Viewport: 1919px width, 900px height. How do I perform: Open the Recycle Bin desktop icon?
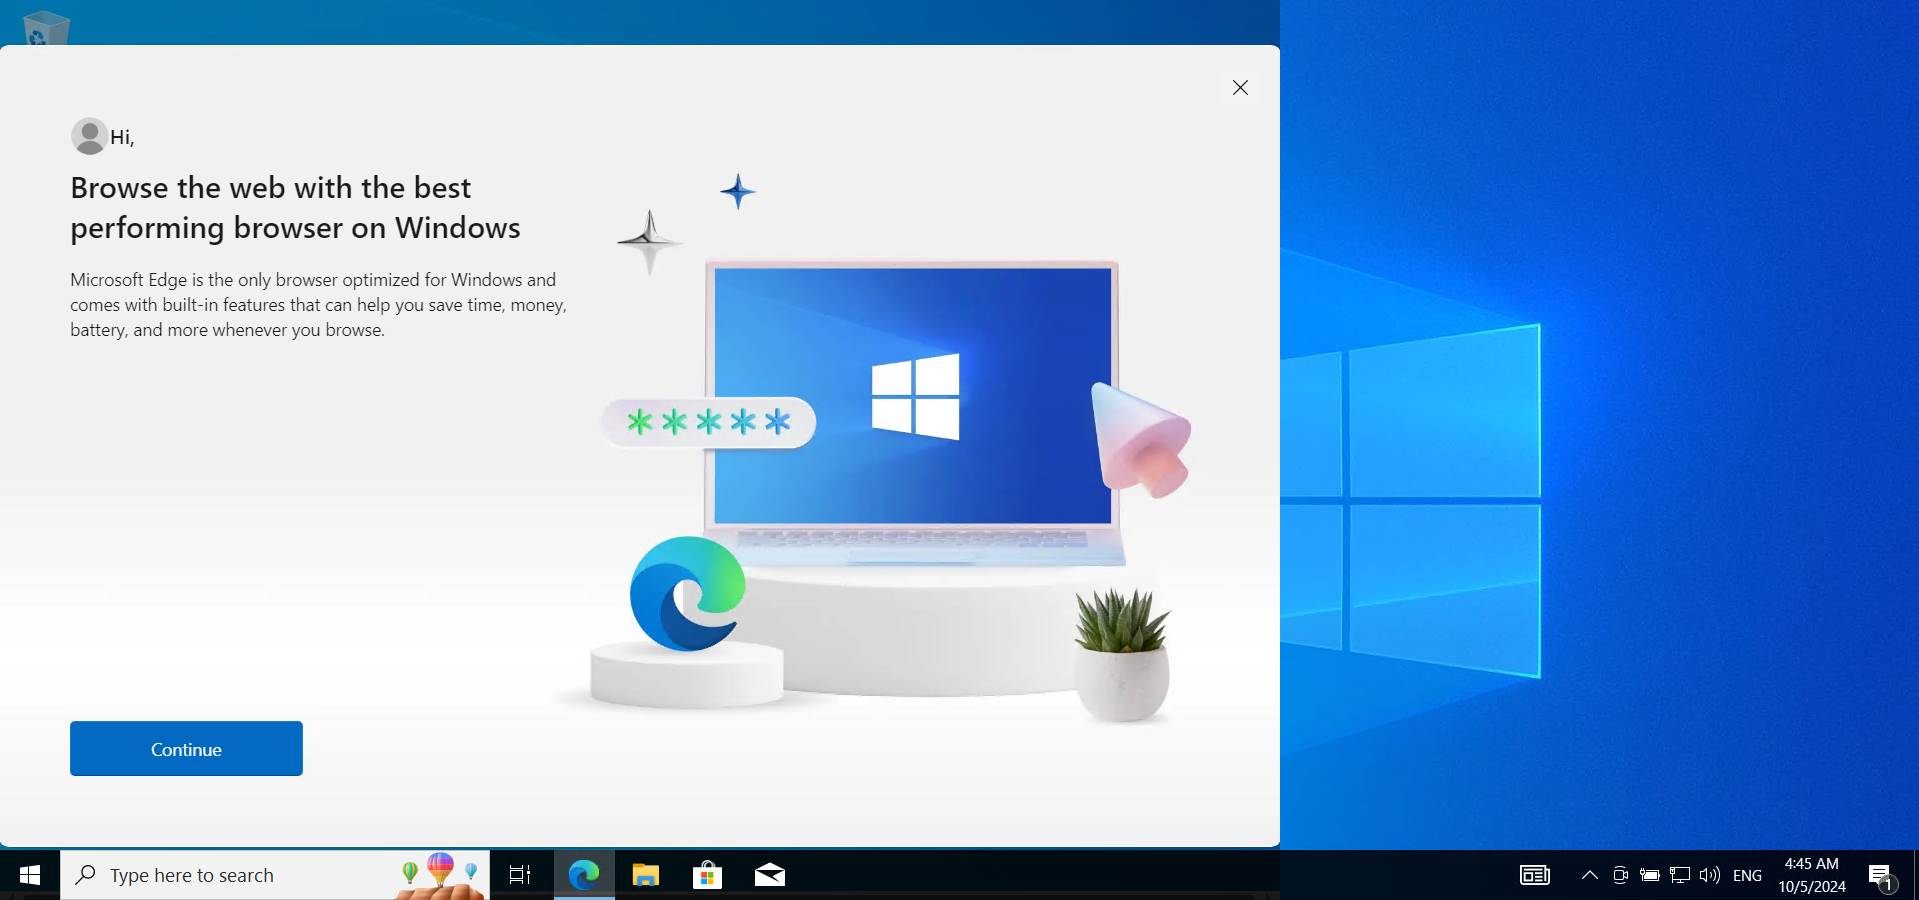point(46,28)
